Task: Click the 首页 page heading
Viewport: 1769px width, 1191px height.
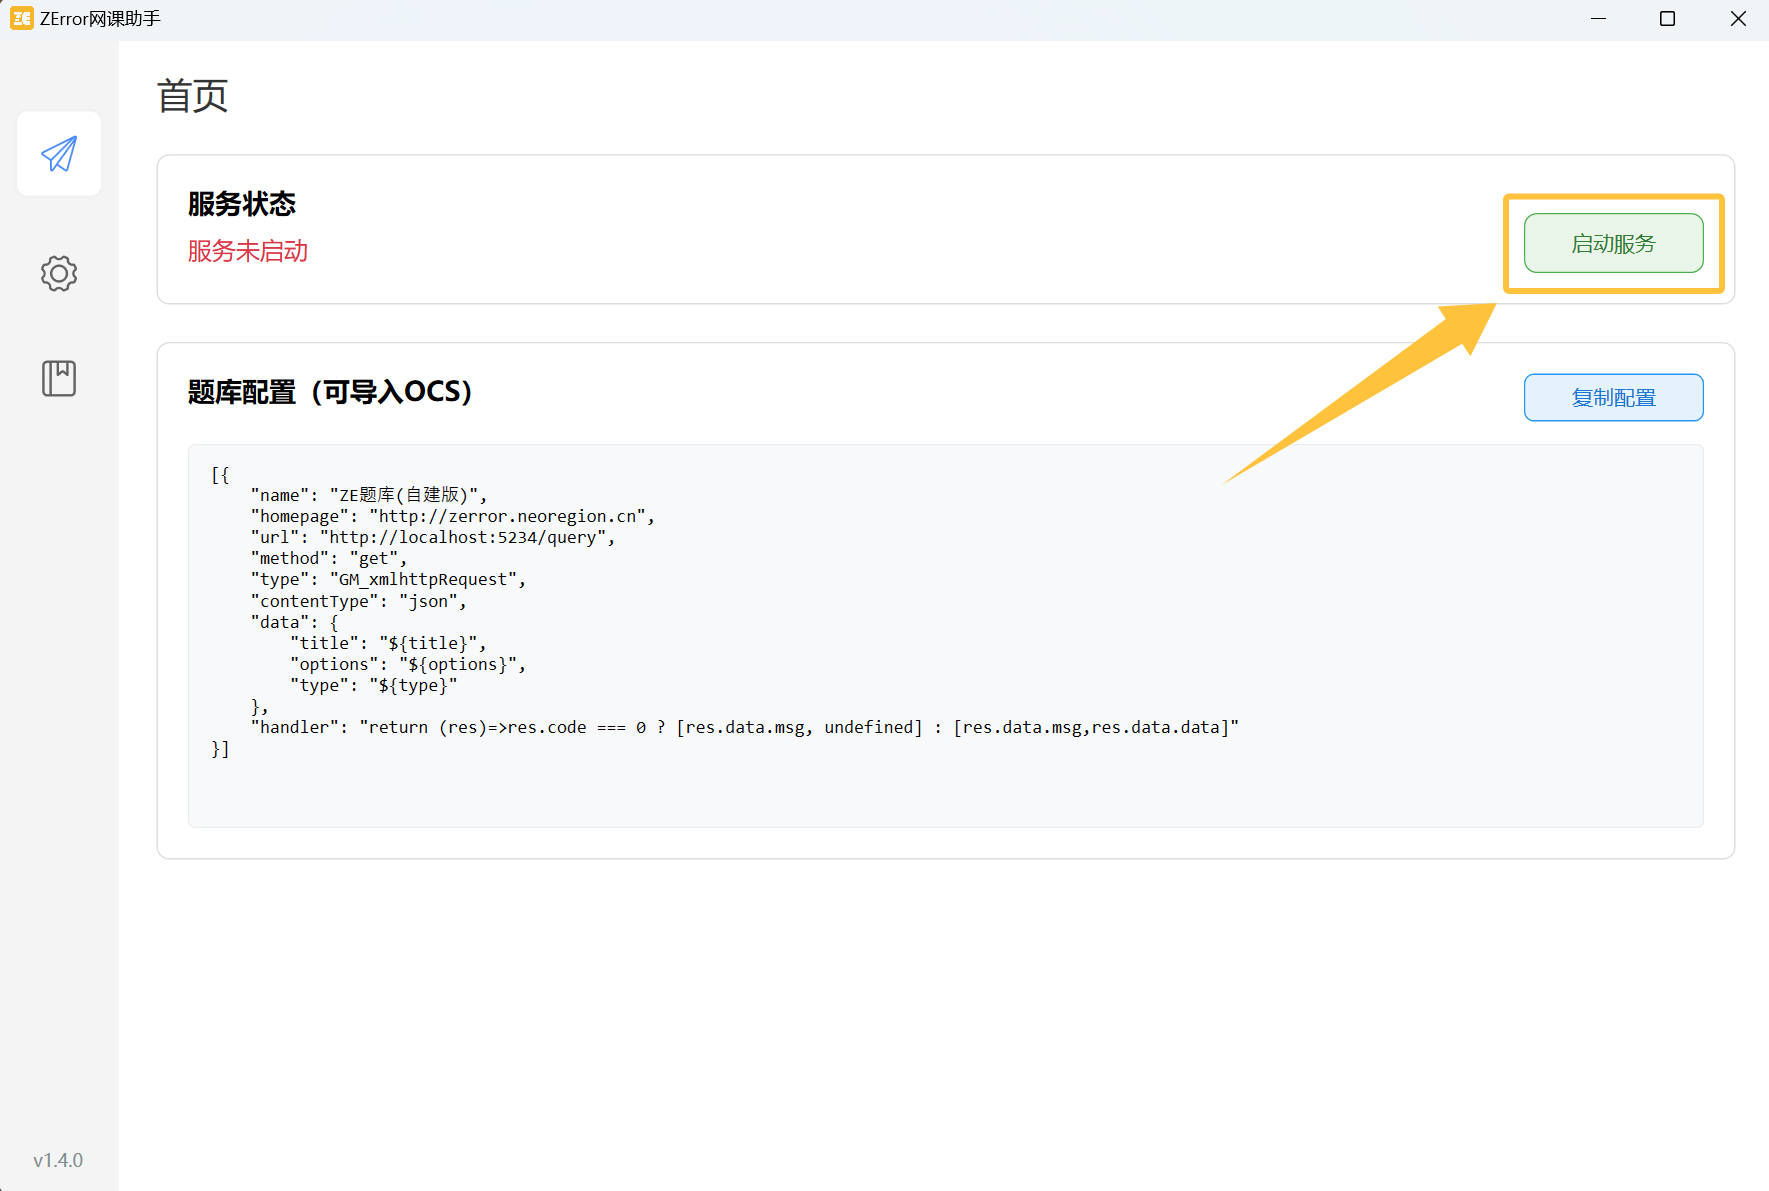Action: pos(192,96)
